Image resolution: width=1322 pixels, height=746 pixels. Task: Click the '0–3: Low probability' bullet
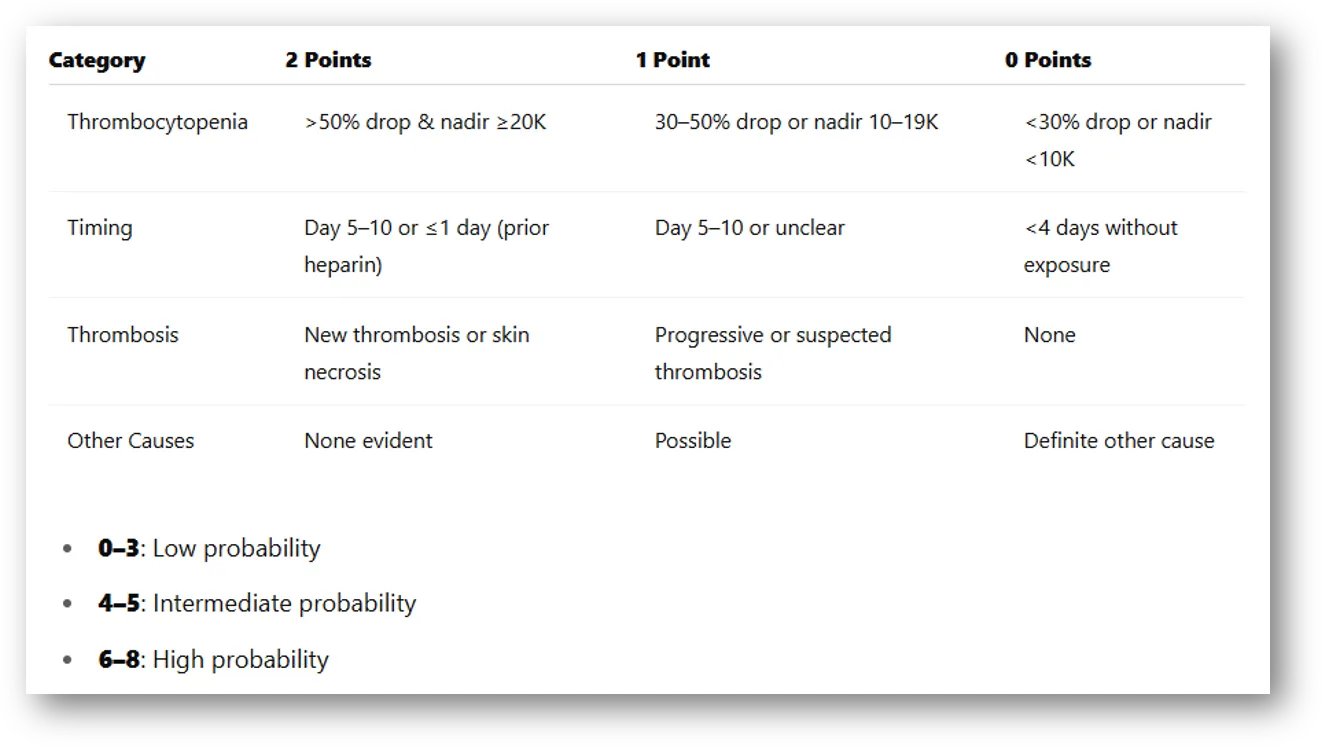(209, 548)
